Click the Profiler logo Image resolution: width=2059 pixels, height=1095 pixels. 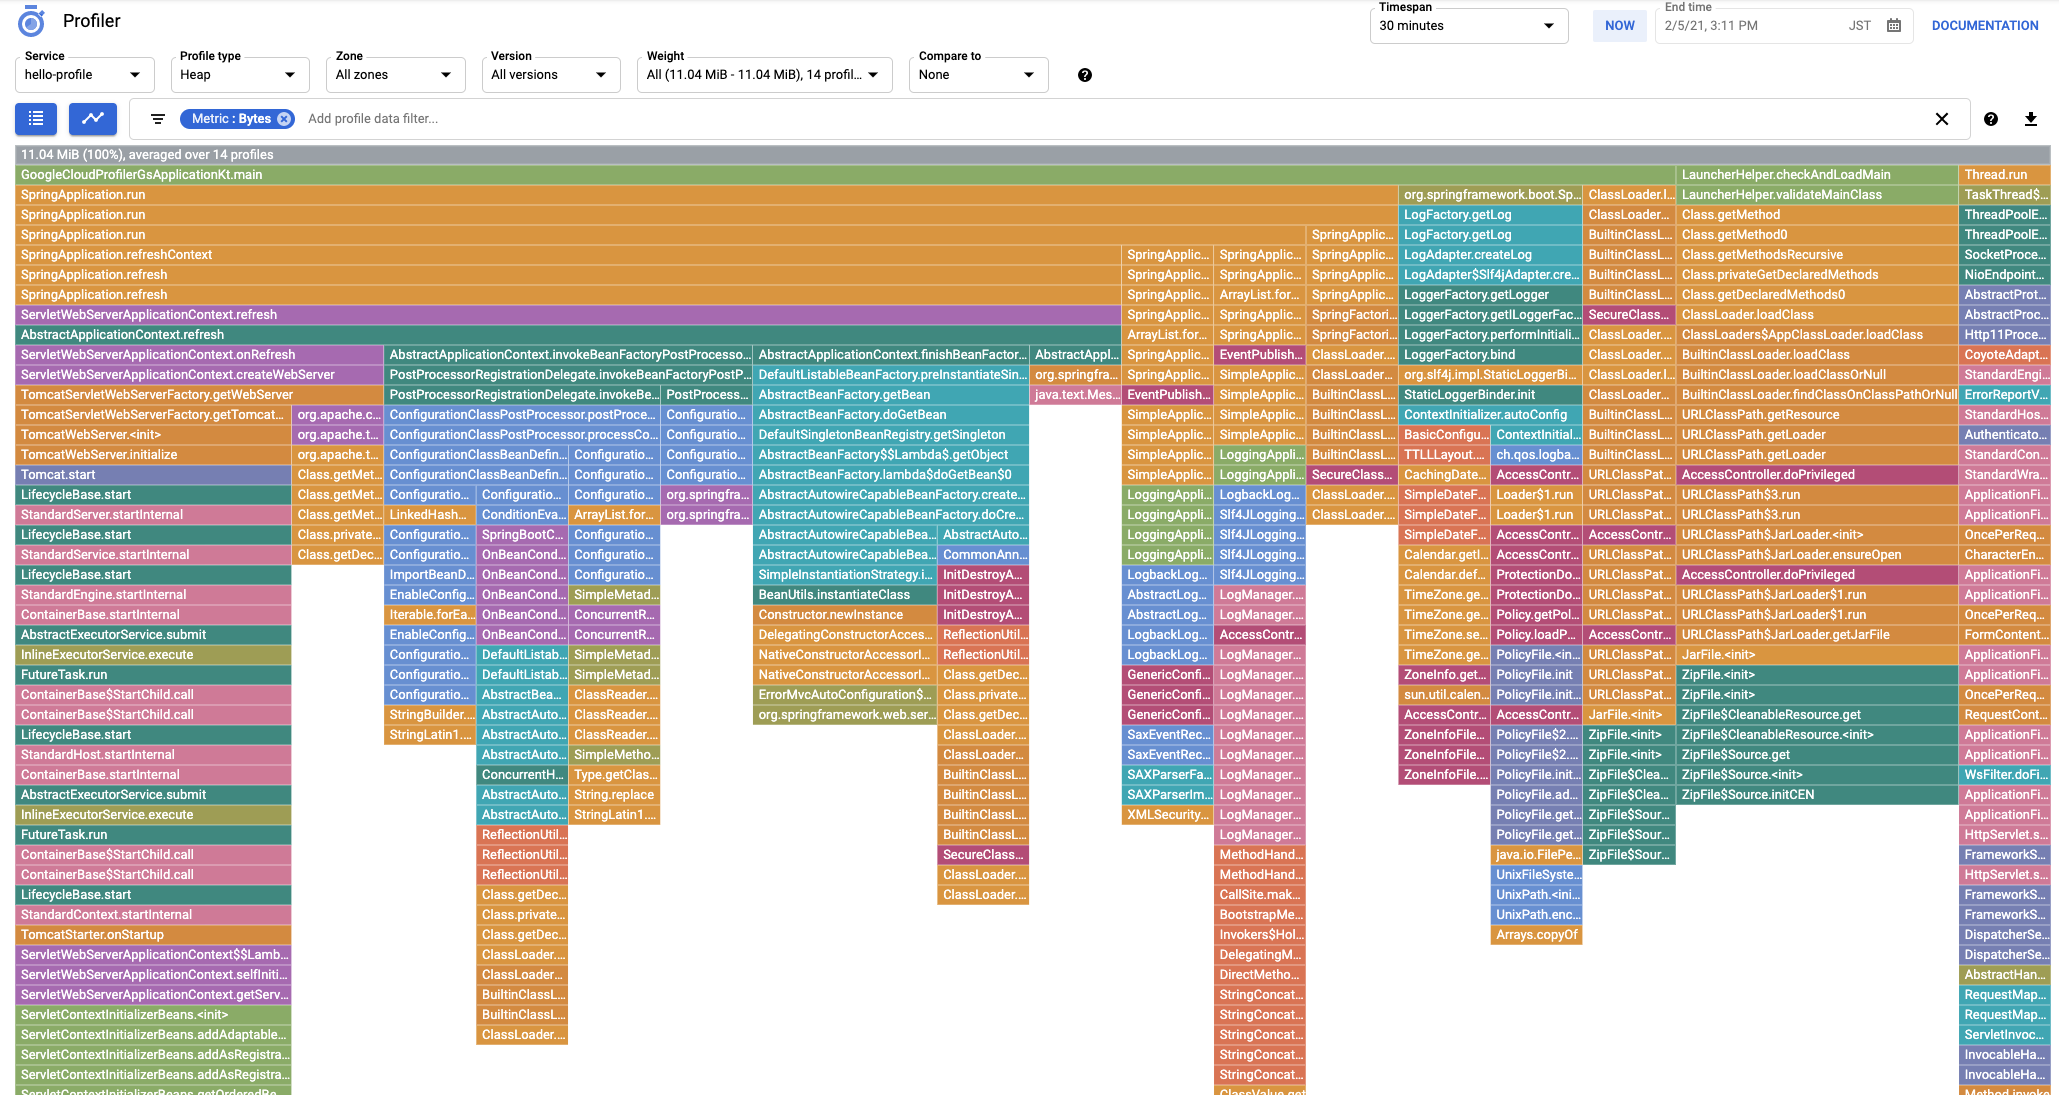tap(32, 21)
